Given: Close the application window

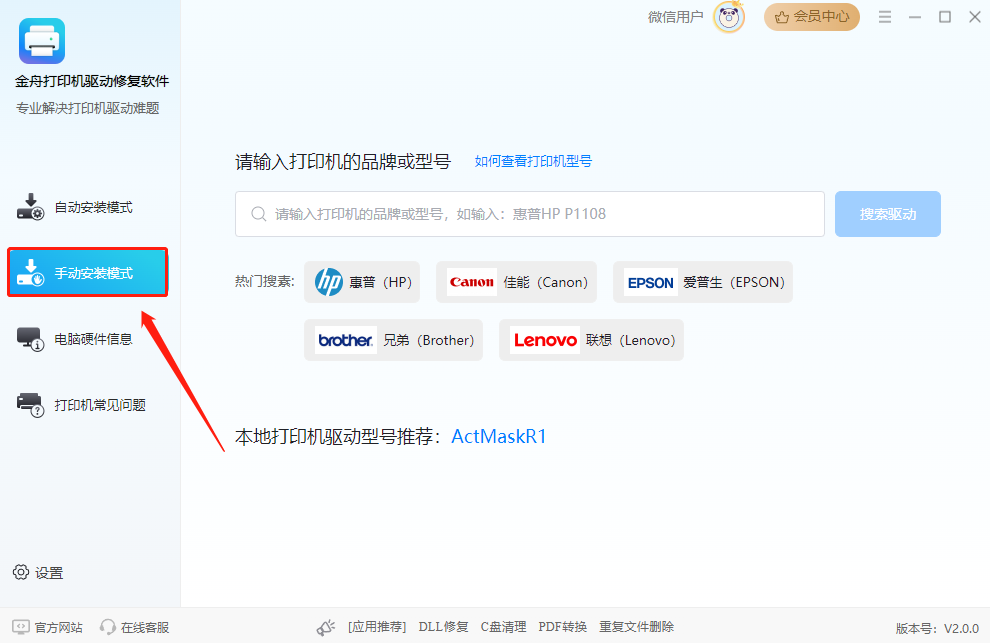Looking at the screenshot, I should pyautogui.click(x=975, y=17).
